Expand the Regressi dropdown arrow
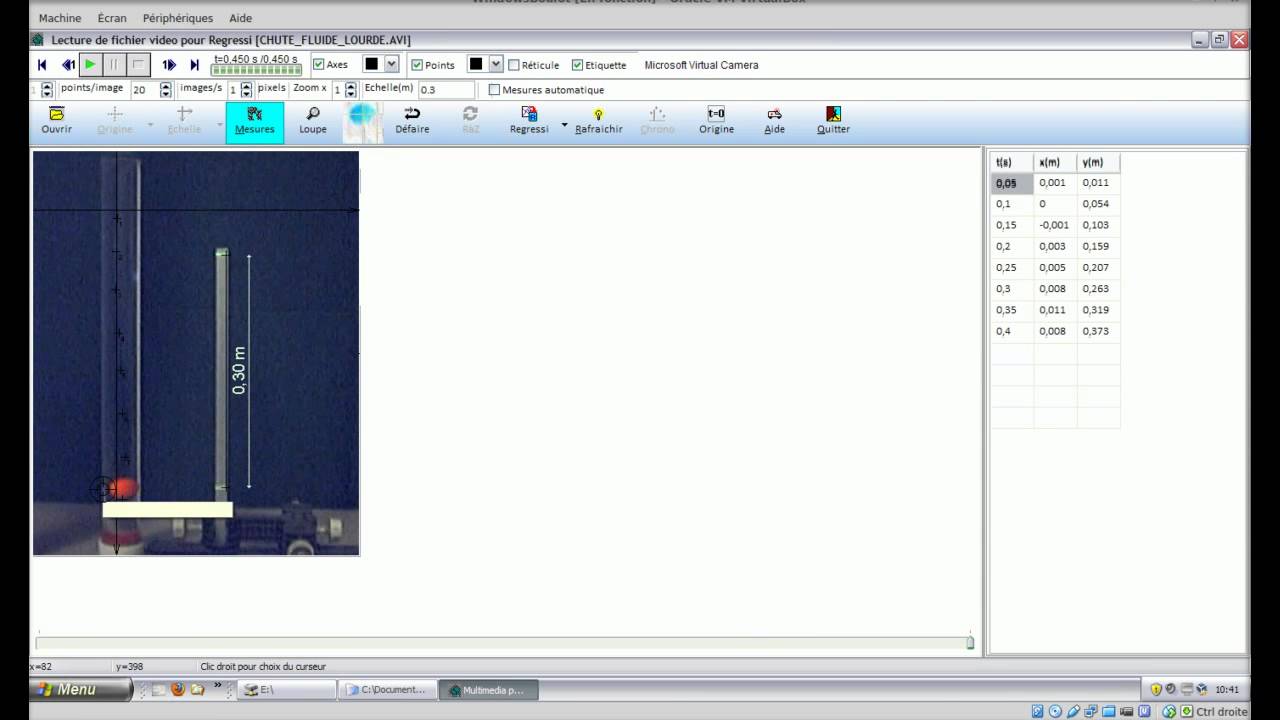Viewport: 1280px width, 720px height. (x=564, y=125)
